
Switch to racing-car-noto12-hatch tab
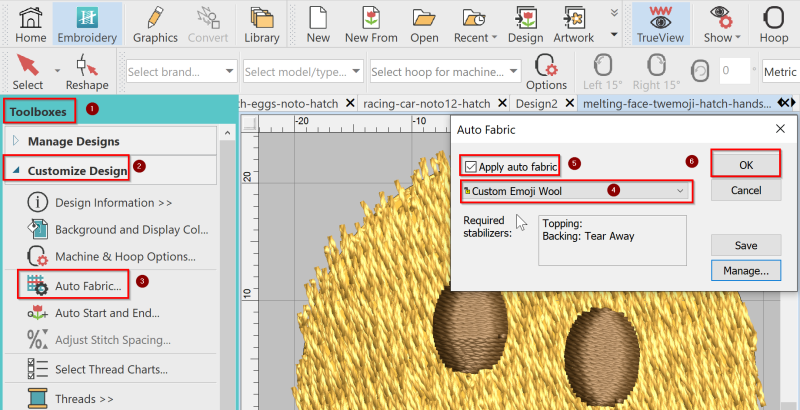coord(427,104)
